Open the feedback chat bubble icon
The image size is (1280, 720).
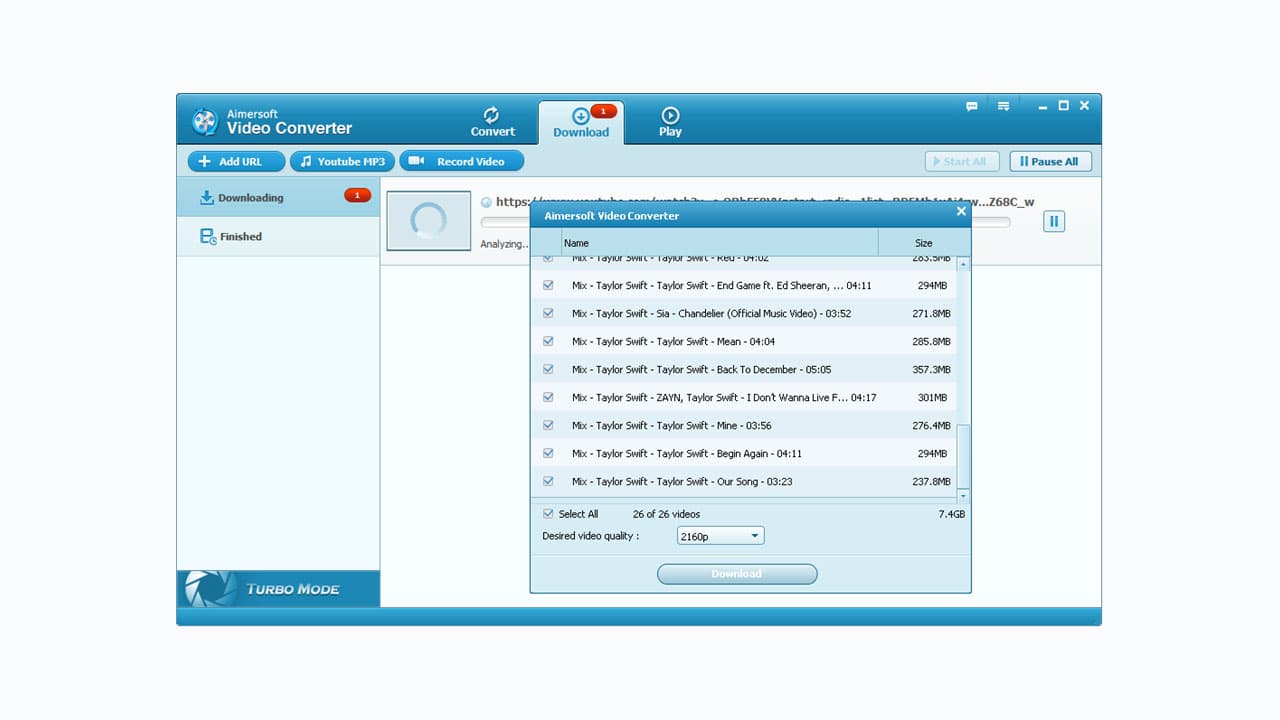[972, 105]
